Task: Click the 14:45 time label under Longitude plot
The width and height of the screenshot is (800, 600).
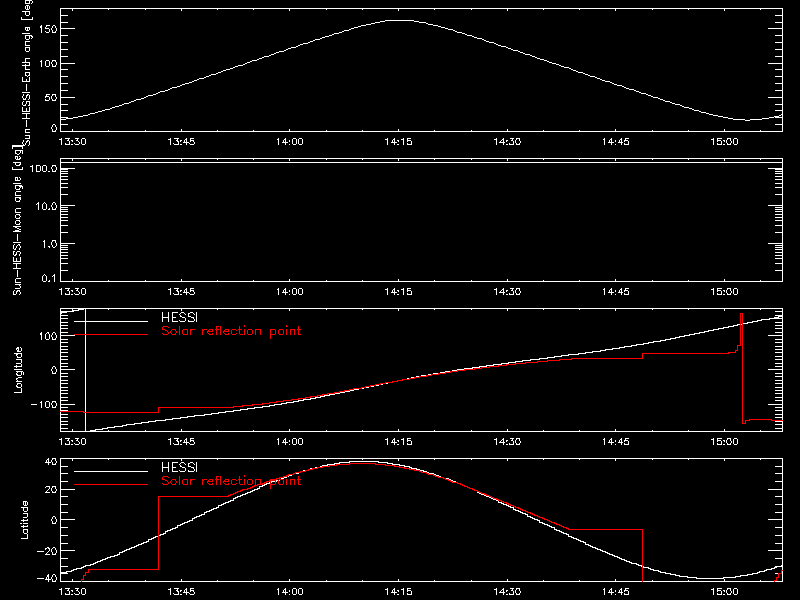Action: pos(616,441)
